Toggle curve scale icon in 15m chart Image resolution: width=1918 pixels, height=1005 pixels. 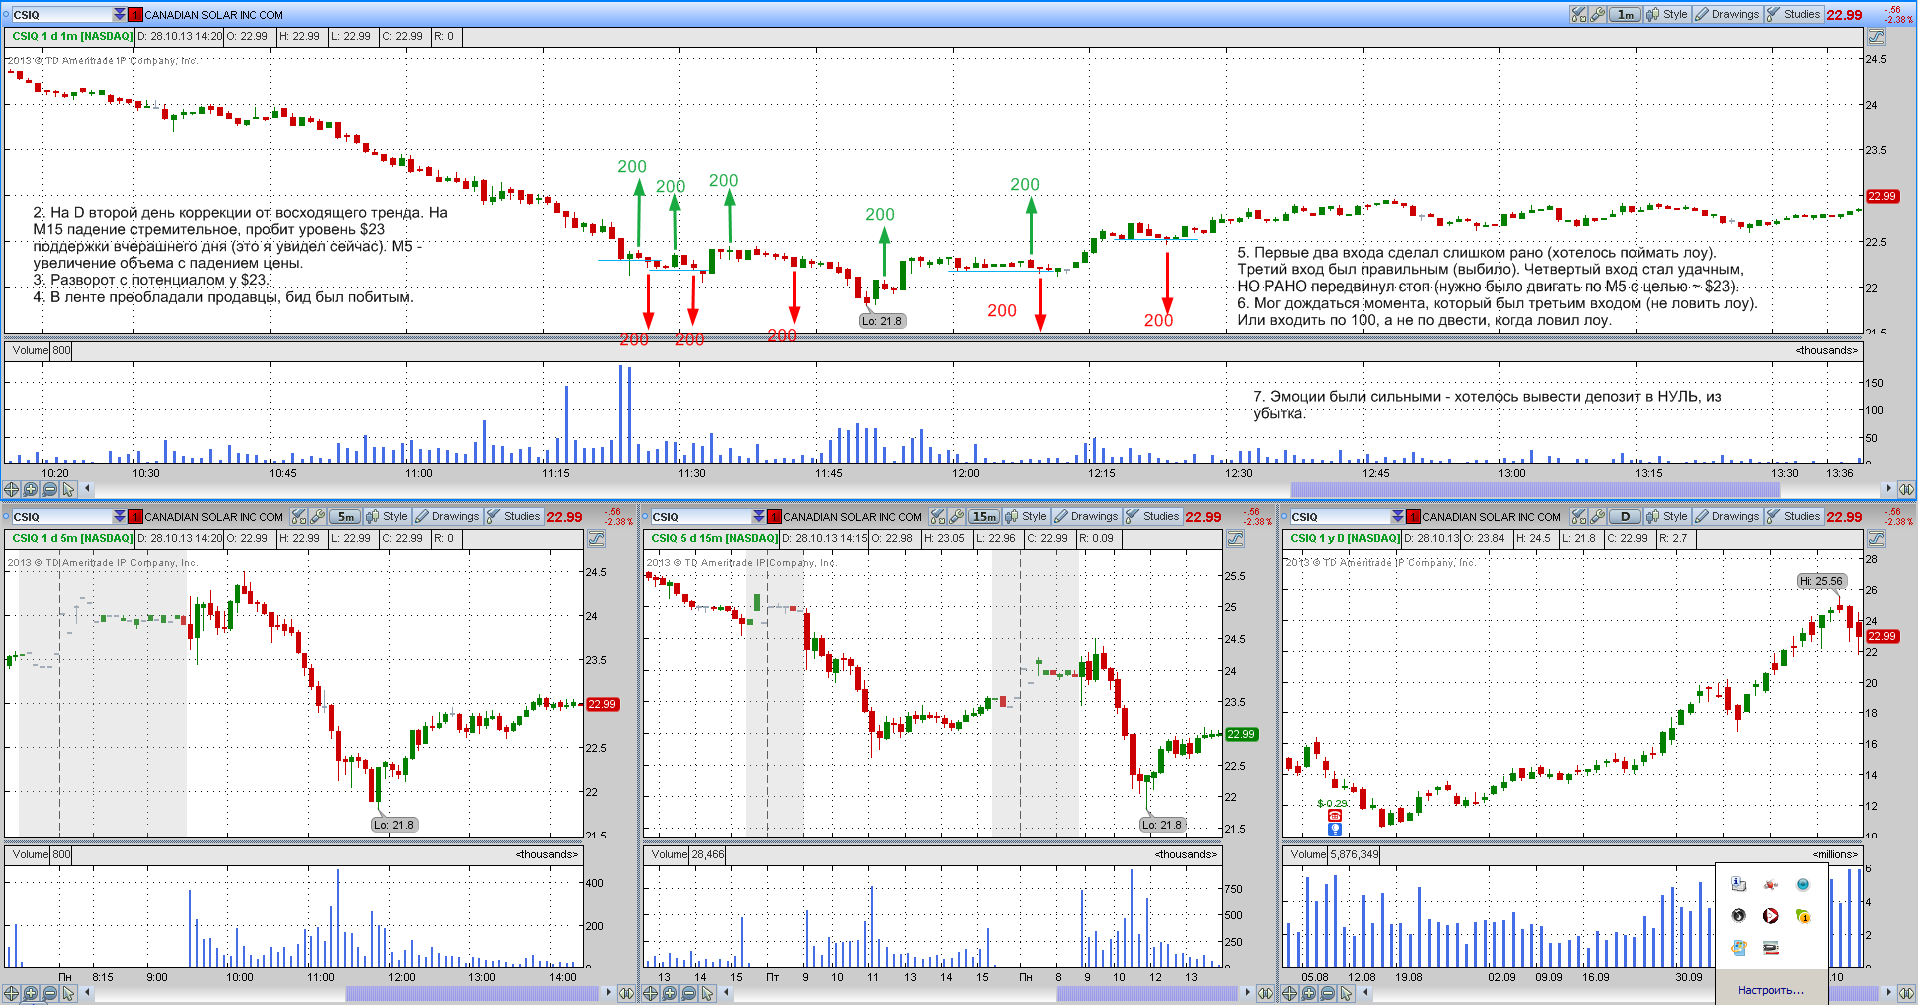[1235, 538]
